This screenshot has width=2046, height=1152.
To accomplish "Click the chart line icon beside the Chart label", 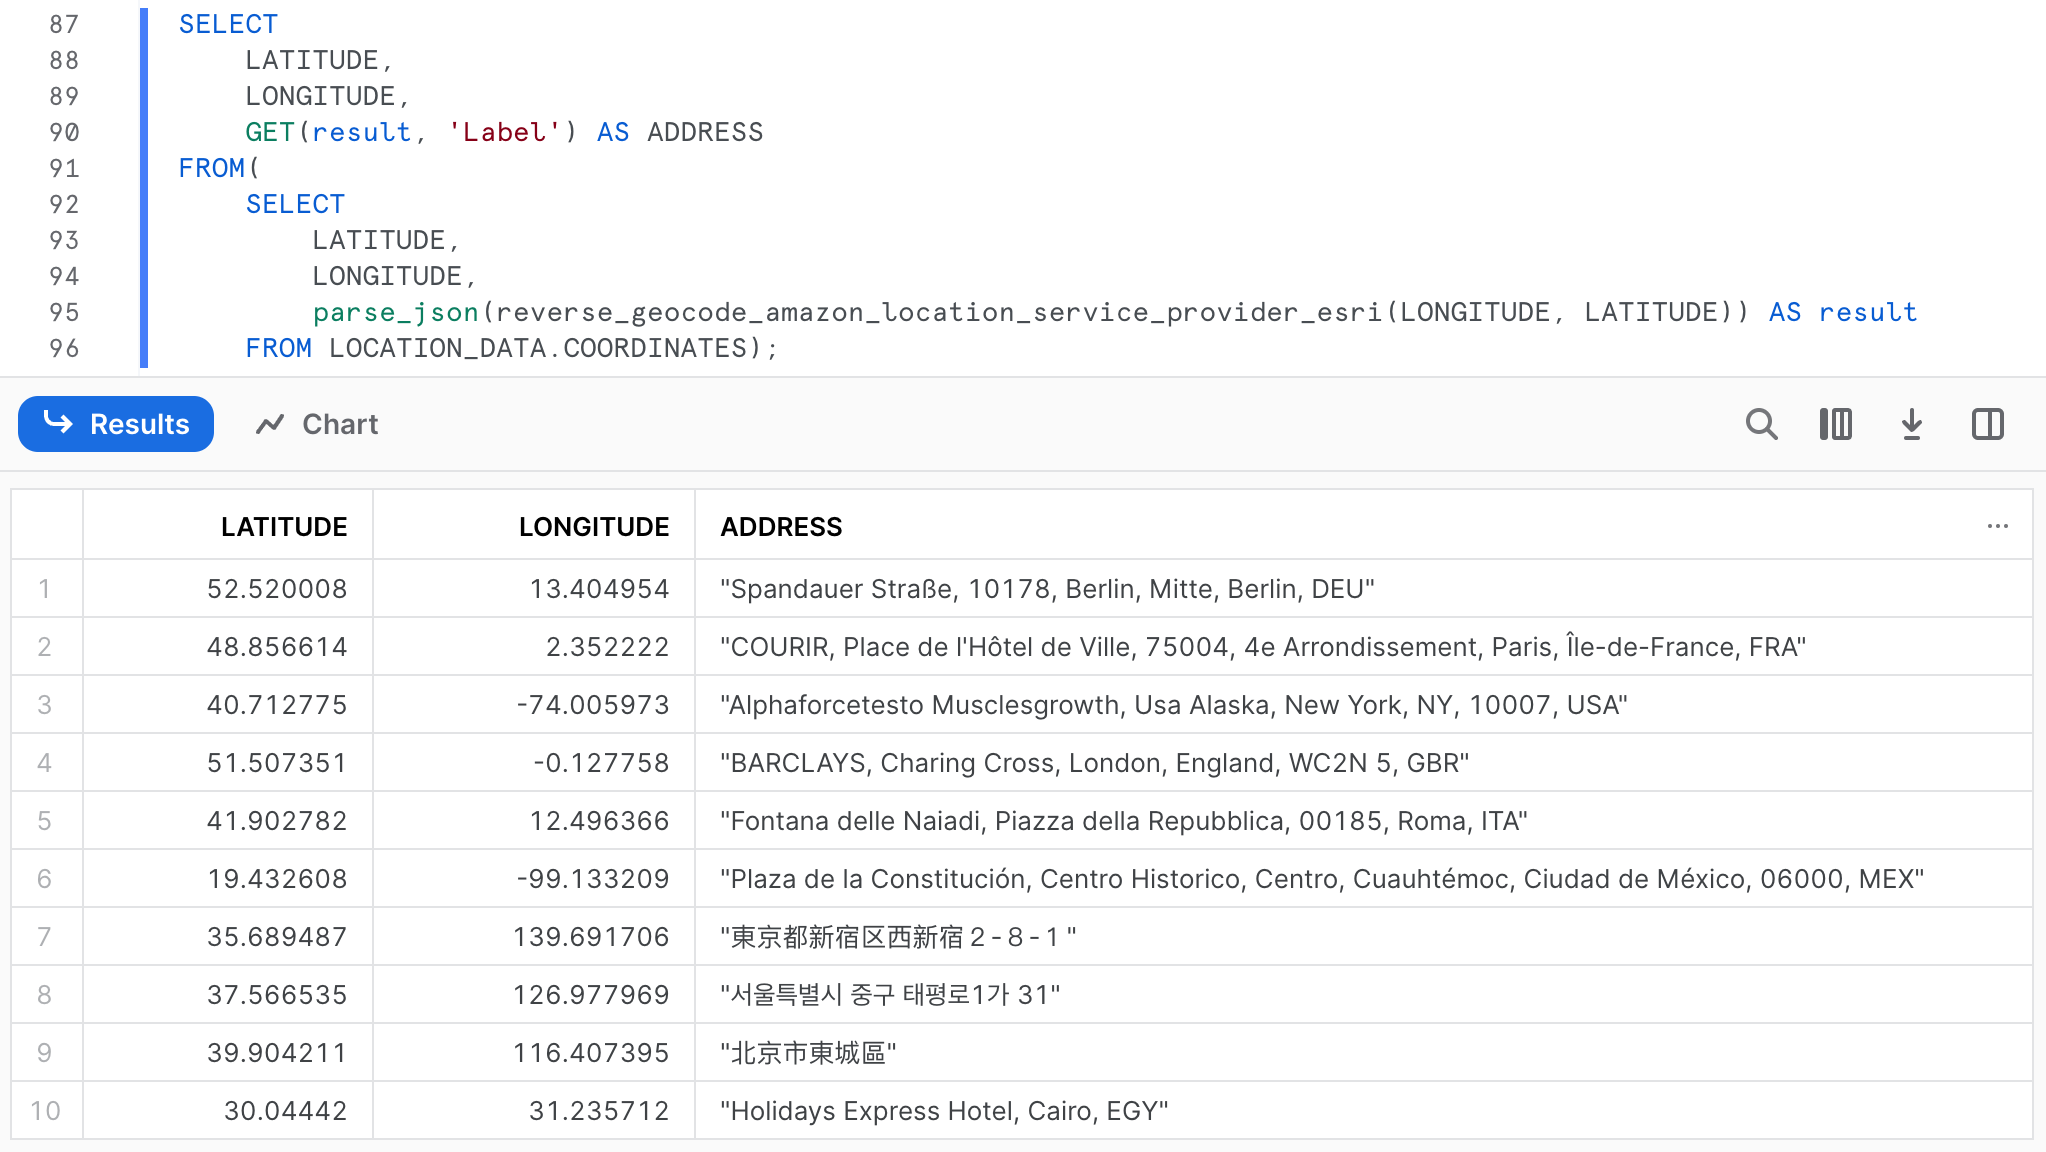I will [x=271, y=424].
